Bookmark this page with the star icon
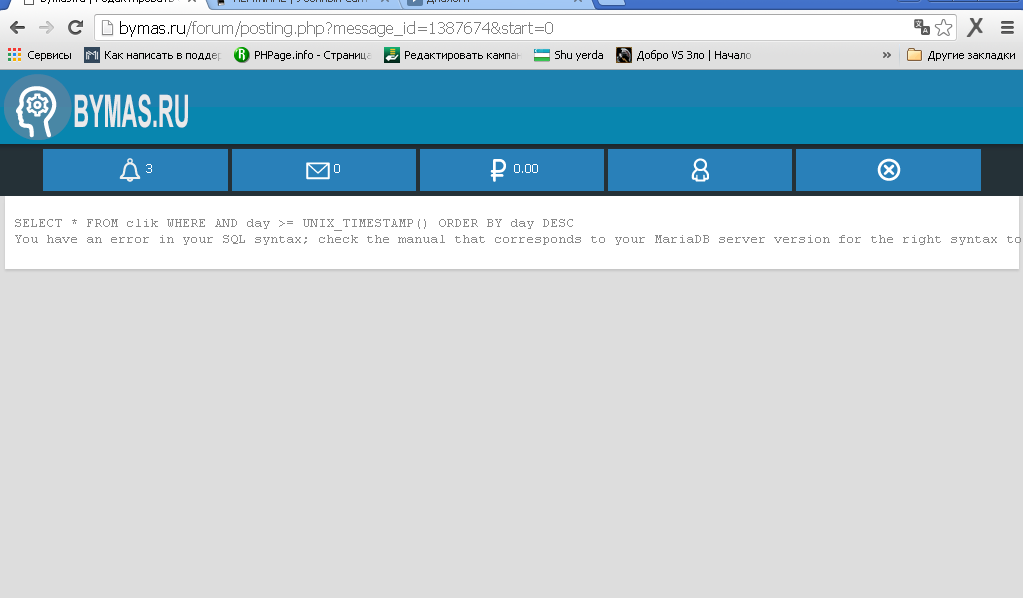Screen dimensions: 1023x598 click(943, 27)
